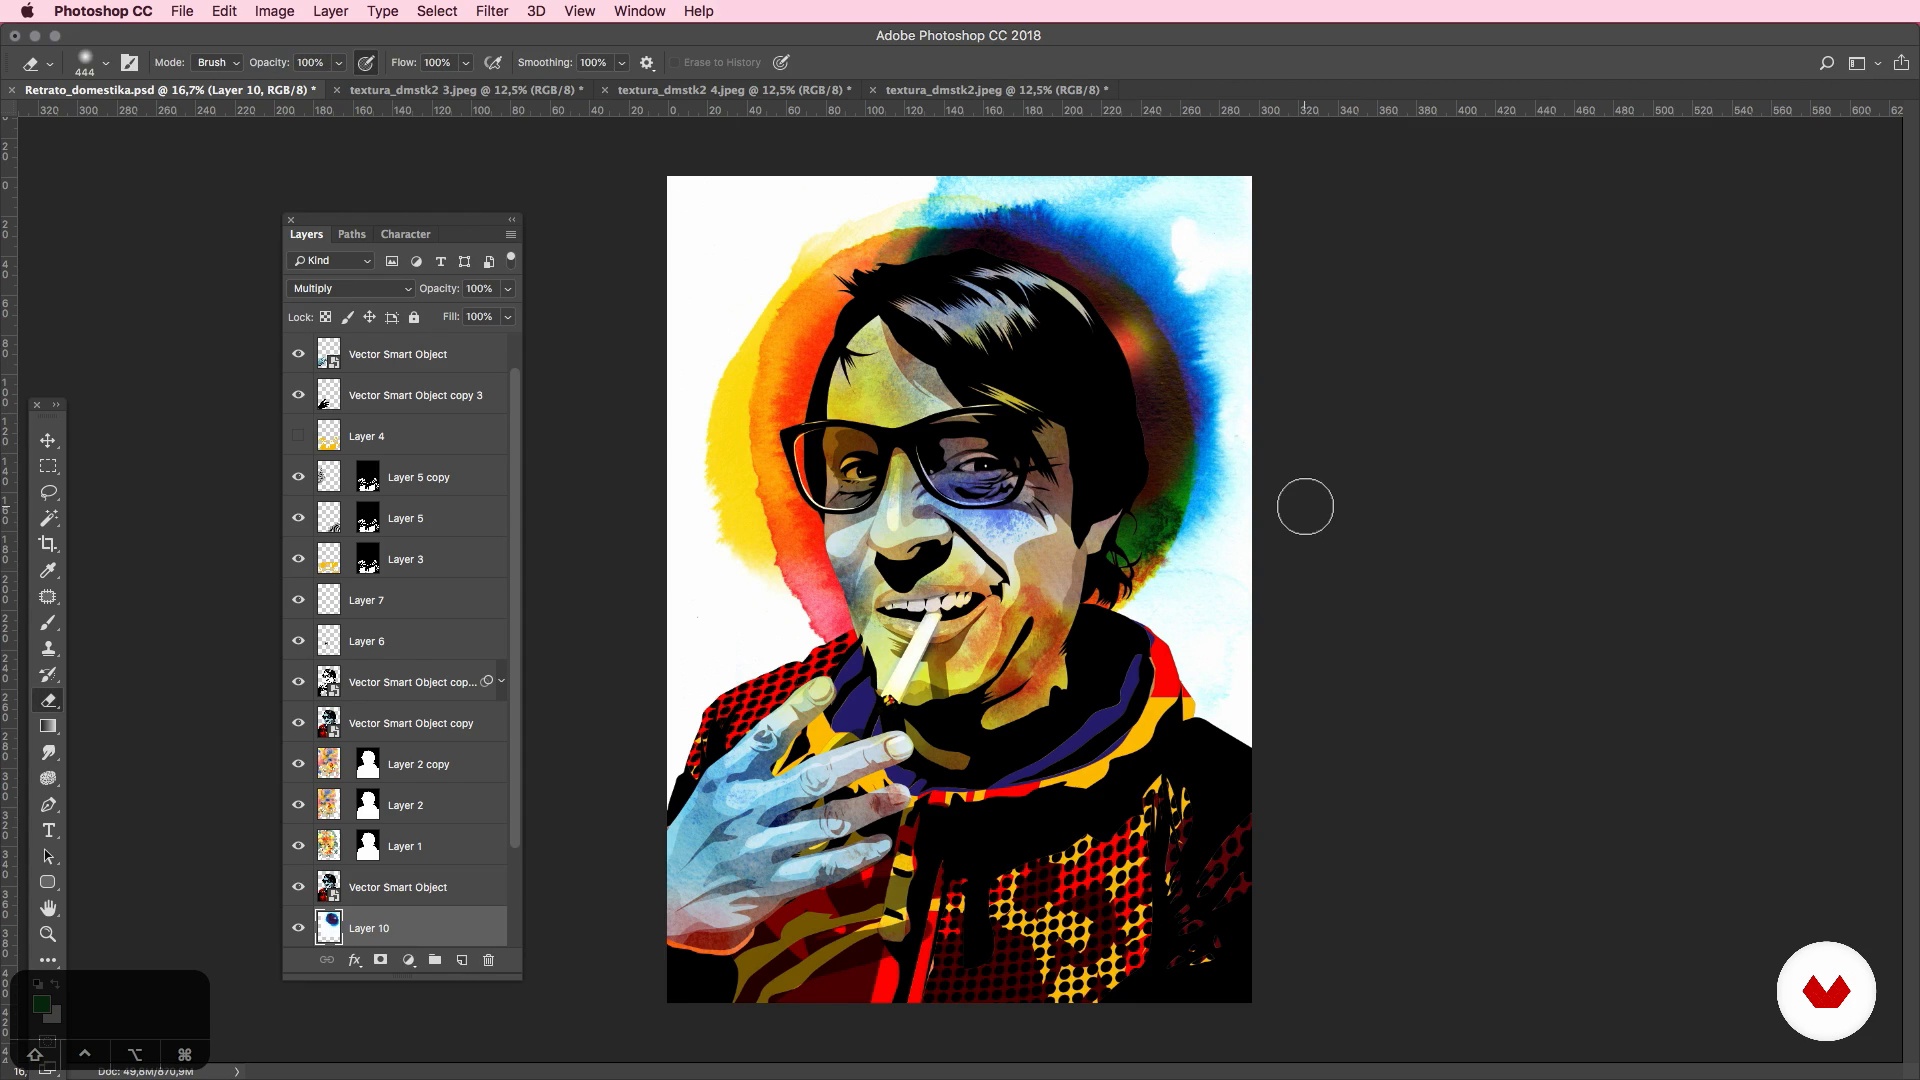This screenshot has height=1080, width=1920.
Task: Hide the Layer 10 layer
Action: coord(298,928)
